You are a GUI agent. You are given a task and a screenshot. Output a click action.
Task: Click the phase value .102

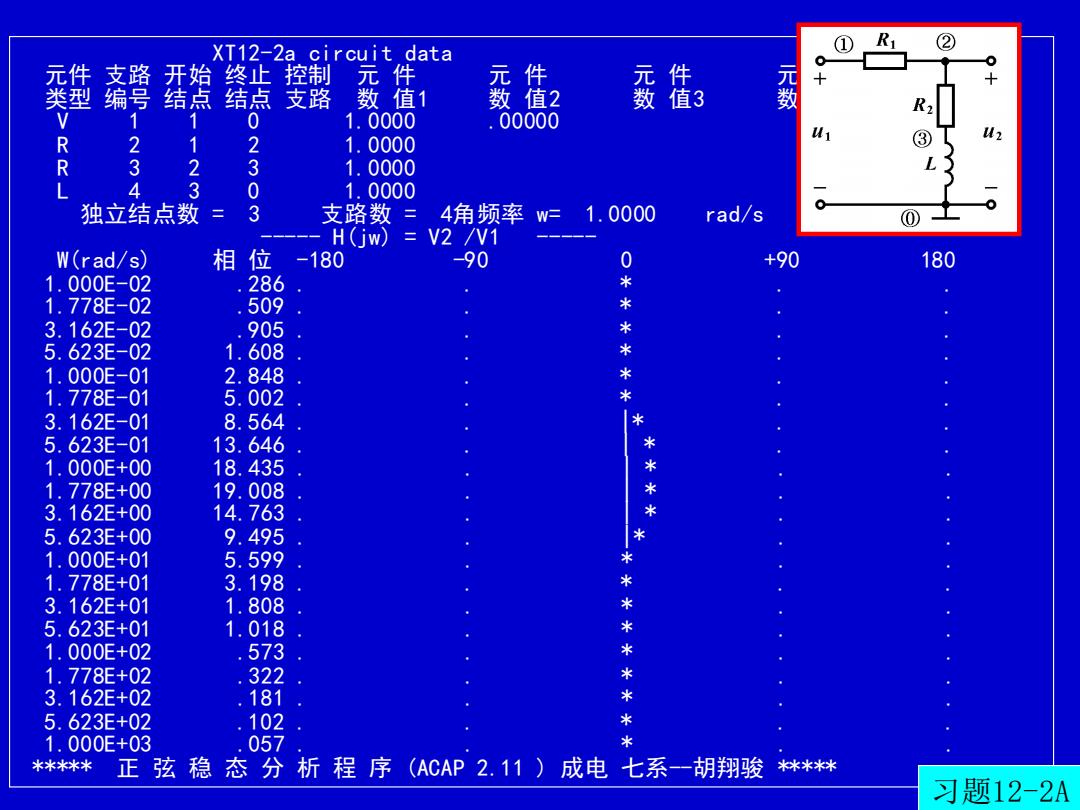click(260, 722)
